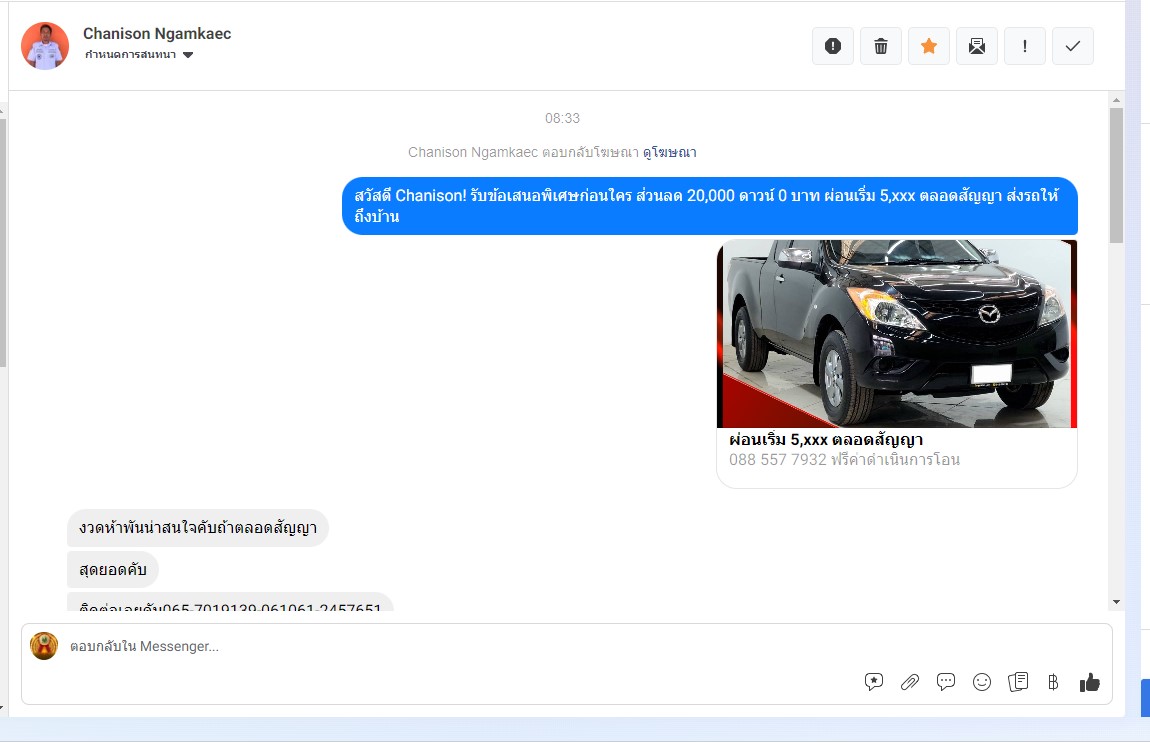The width and height of the screenshot is (1150, 742).
Task: Click the Baht payment request icon
Action: click(x=1053, y=682)
